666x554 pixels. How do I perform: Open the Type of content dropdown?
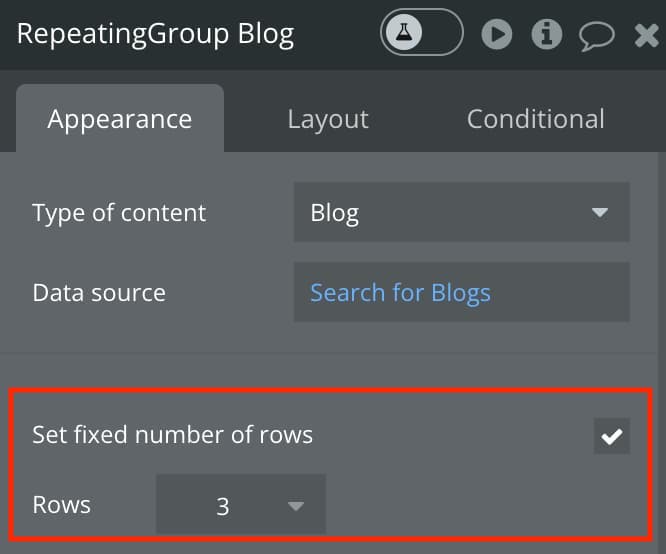coord(462,212)
